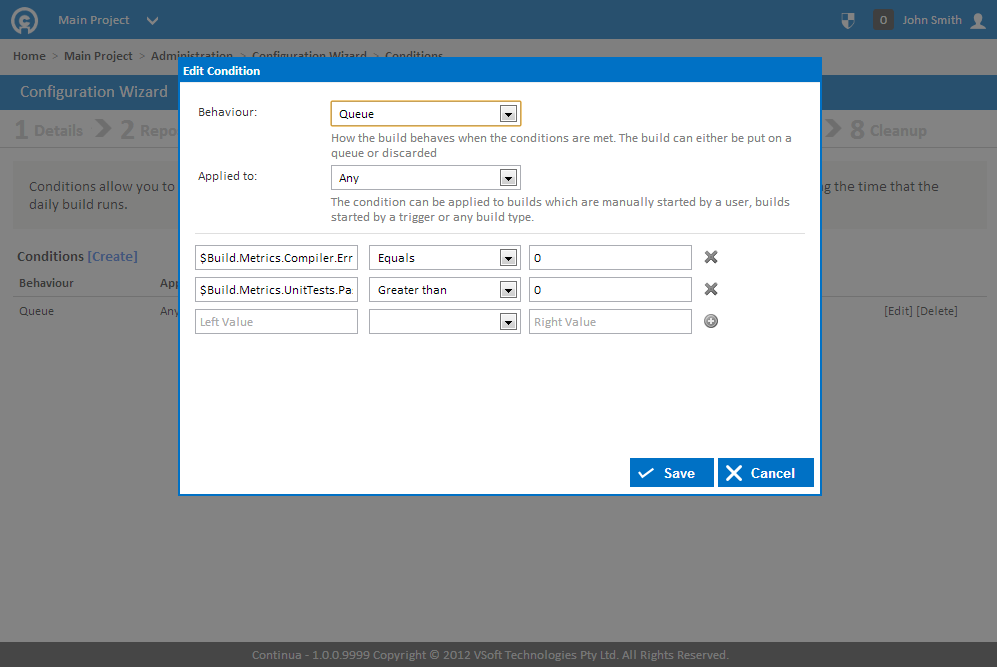
Task: Go to wizard step 1 Details
Action: click(x=49, y=130)
